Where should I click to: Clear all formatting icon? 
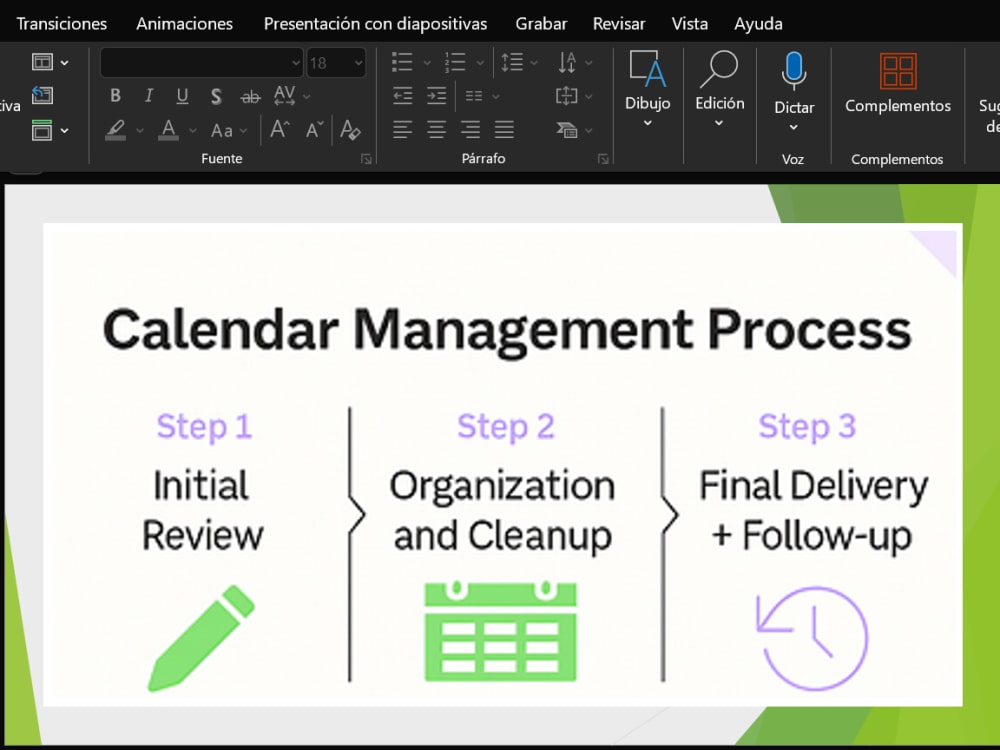[x=350, y=130]
